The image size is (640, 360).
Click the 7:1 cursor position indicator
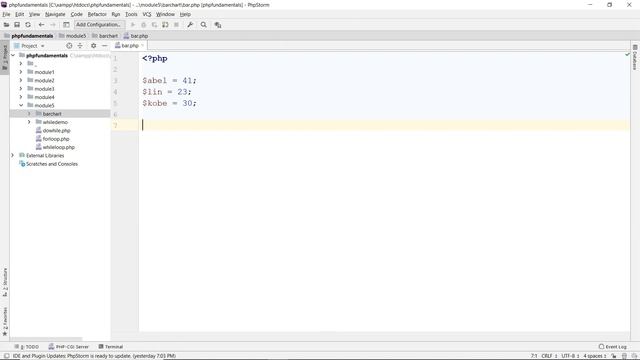pos(534,356)
